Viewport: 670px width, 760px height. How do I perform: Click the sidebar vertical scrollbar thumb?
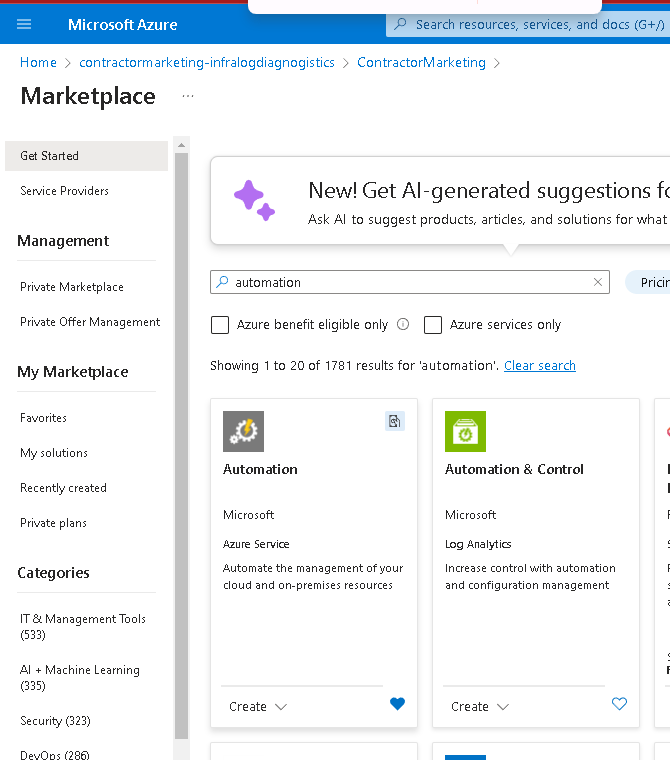coord(181,446)
